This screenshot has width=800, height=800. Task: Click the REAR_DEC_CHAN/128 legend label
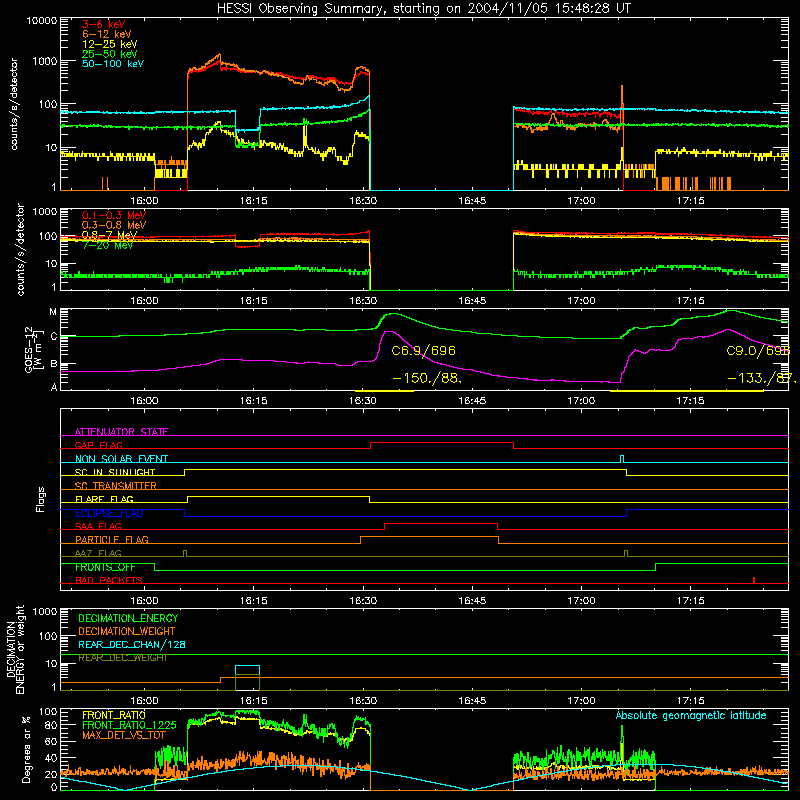(x=132, y=644)
